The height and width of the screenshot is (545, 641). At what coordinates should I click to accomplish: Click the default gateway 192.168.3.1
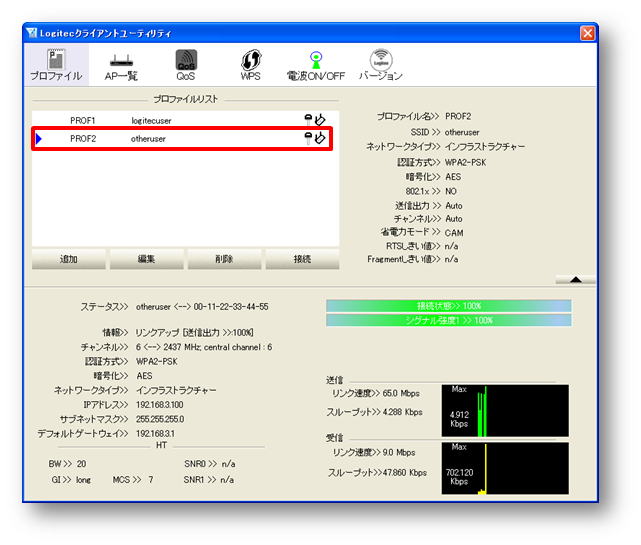(x=155, y=433)
